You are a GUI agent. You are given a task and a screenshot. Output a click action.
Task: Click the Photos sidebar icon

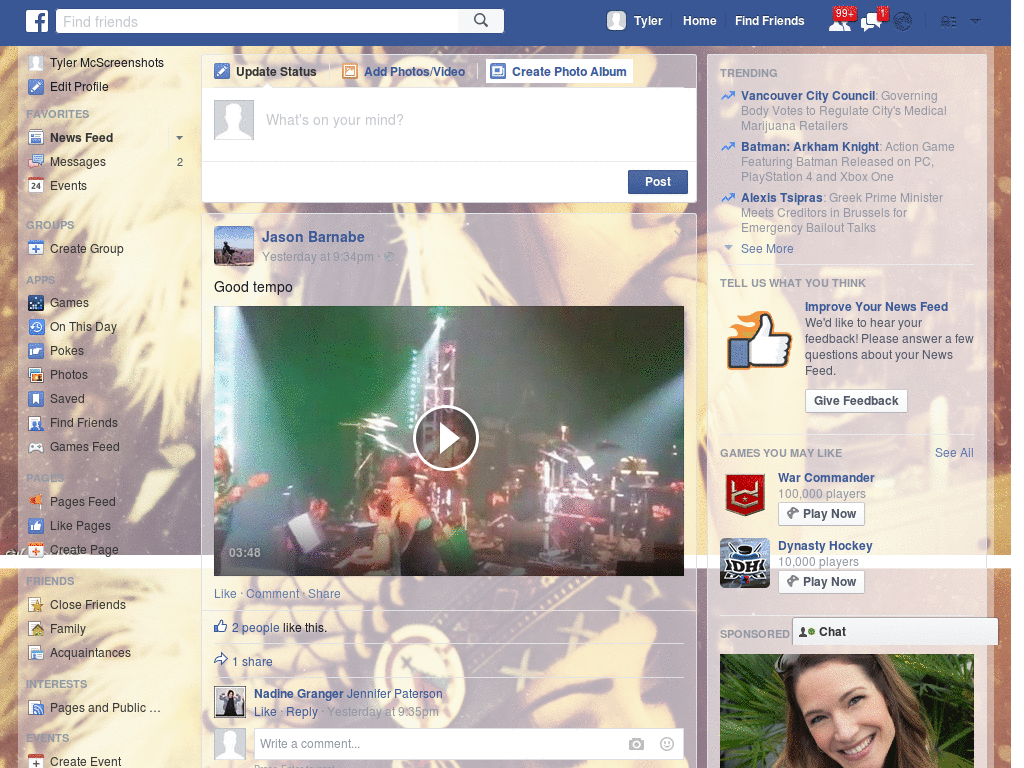point(37,375)
